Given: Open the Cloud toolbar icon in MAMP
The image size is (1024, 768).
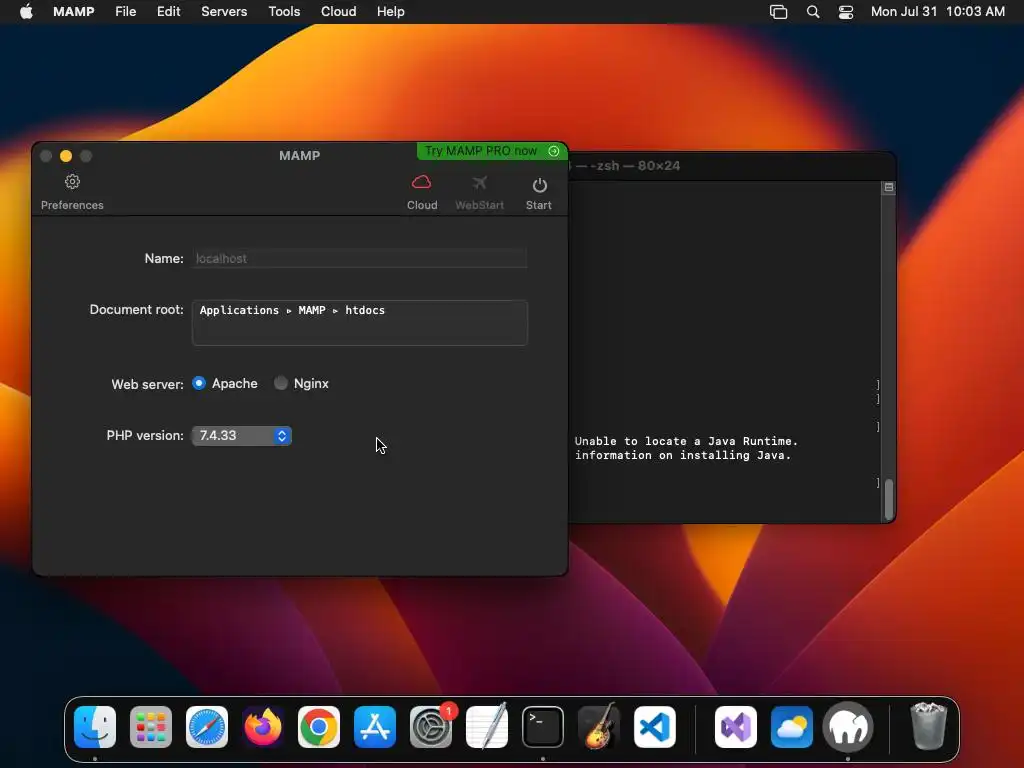Looking at the screenshot, I should pos(422,182).
